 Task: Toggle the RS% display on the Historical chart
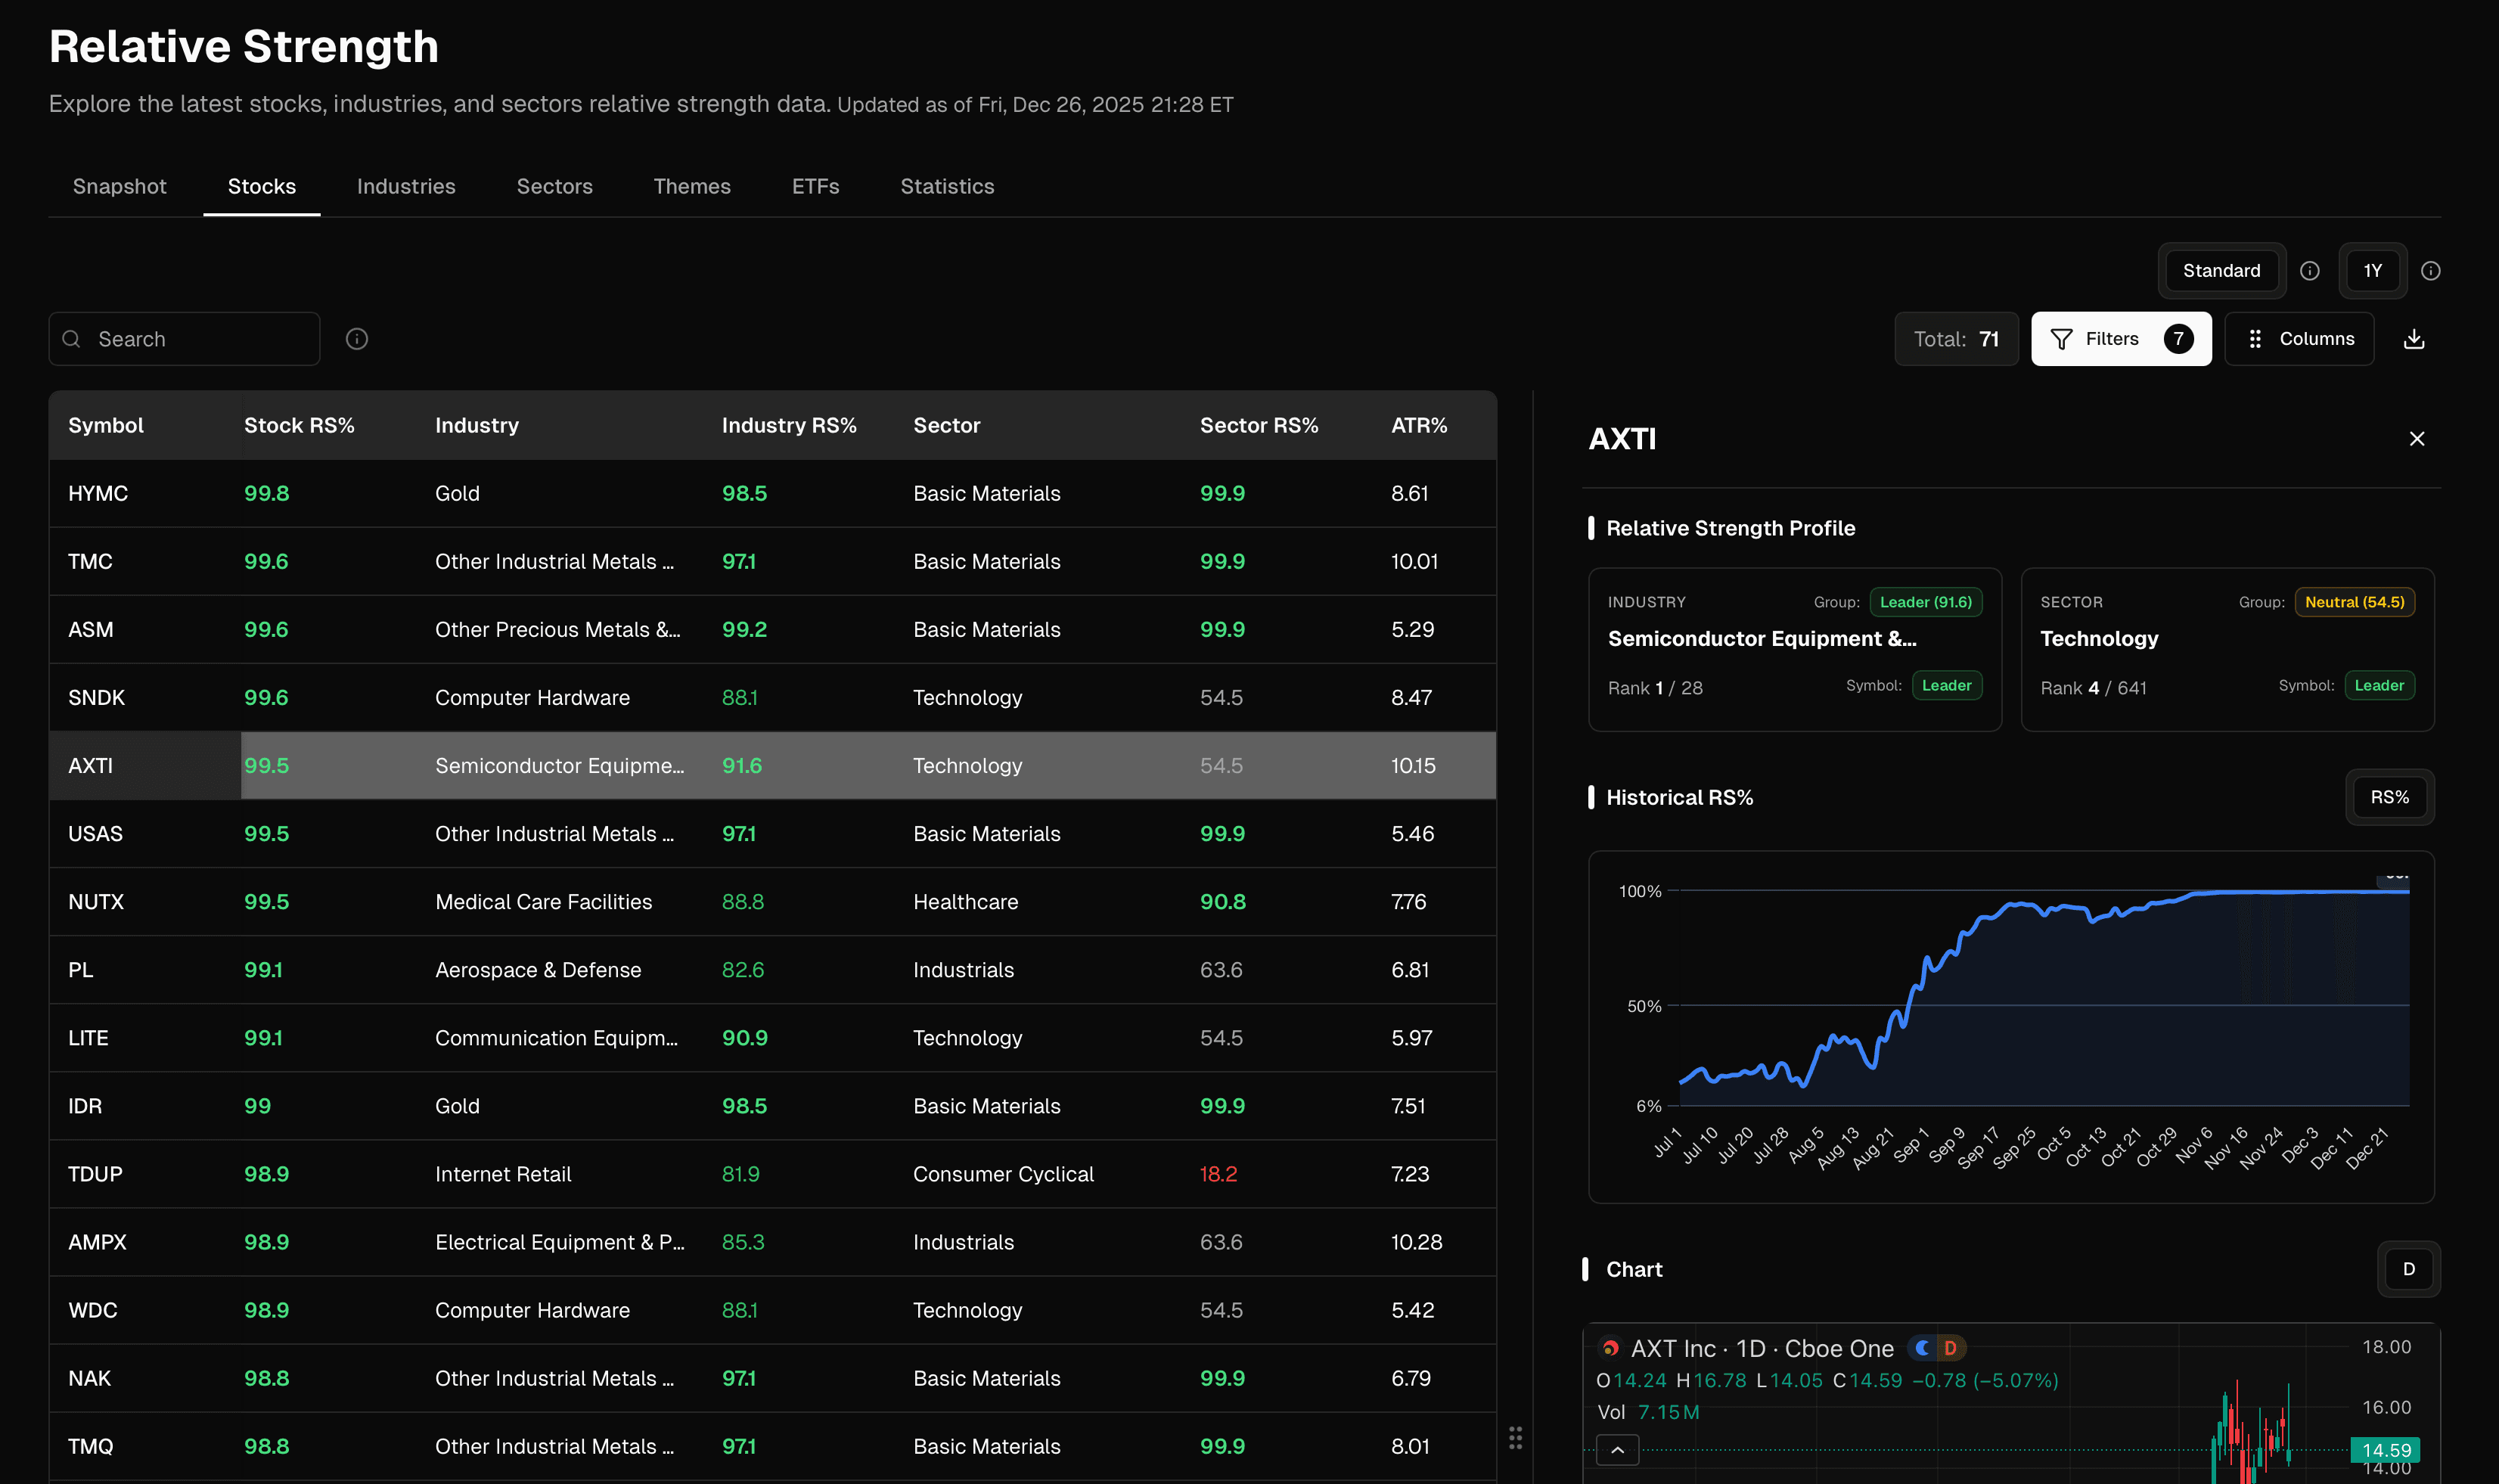coord(2389,797)
